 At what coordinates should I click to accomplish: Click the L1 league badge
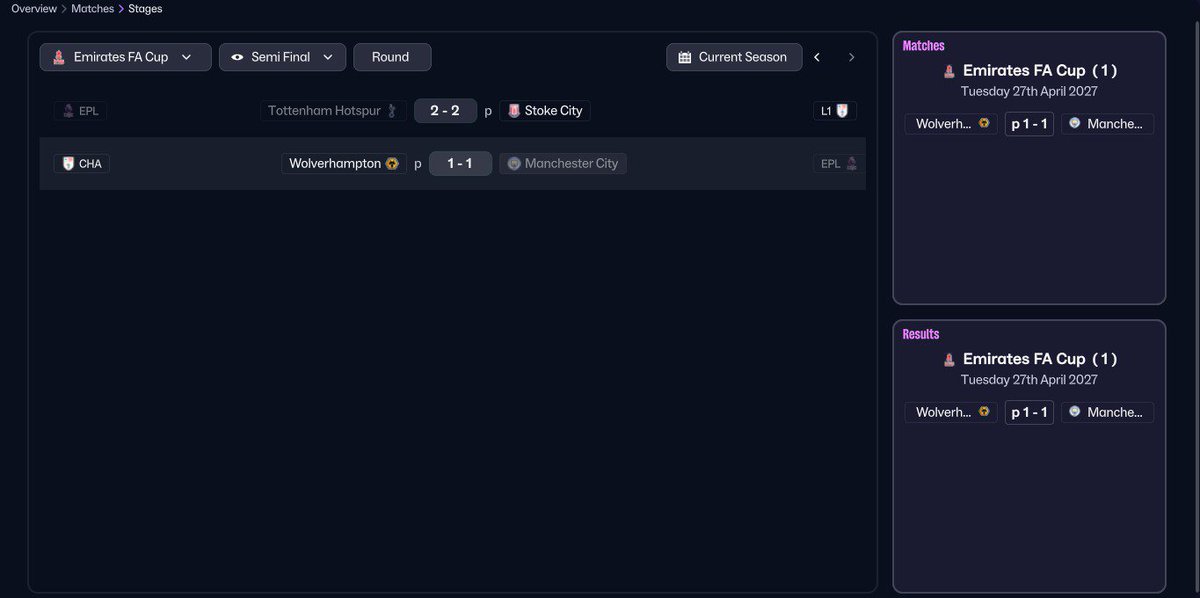[x=835, y=111]
